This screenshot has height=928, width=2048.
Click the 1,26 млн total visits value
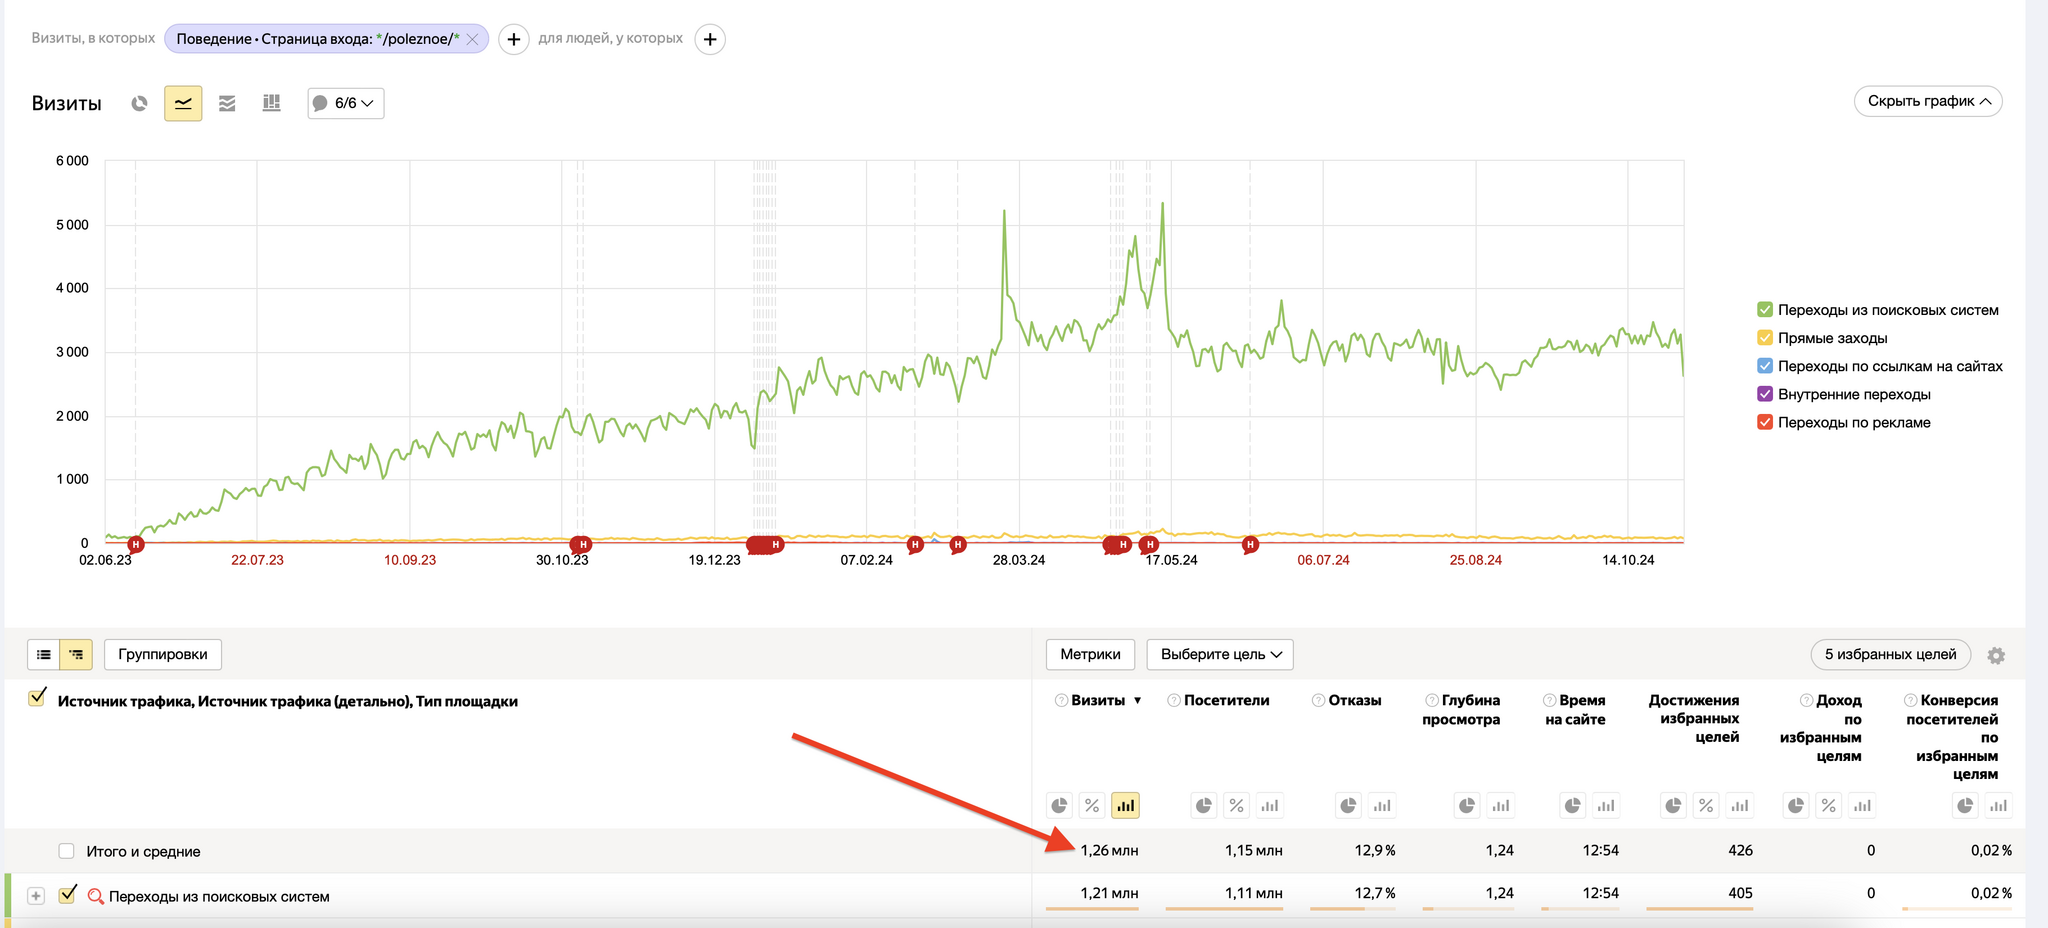[x=1109, y=850]
